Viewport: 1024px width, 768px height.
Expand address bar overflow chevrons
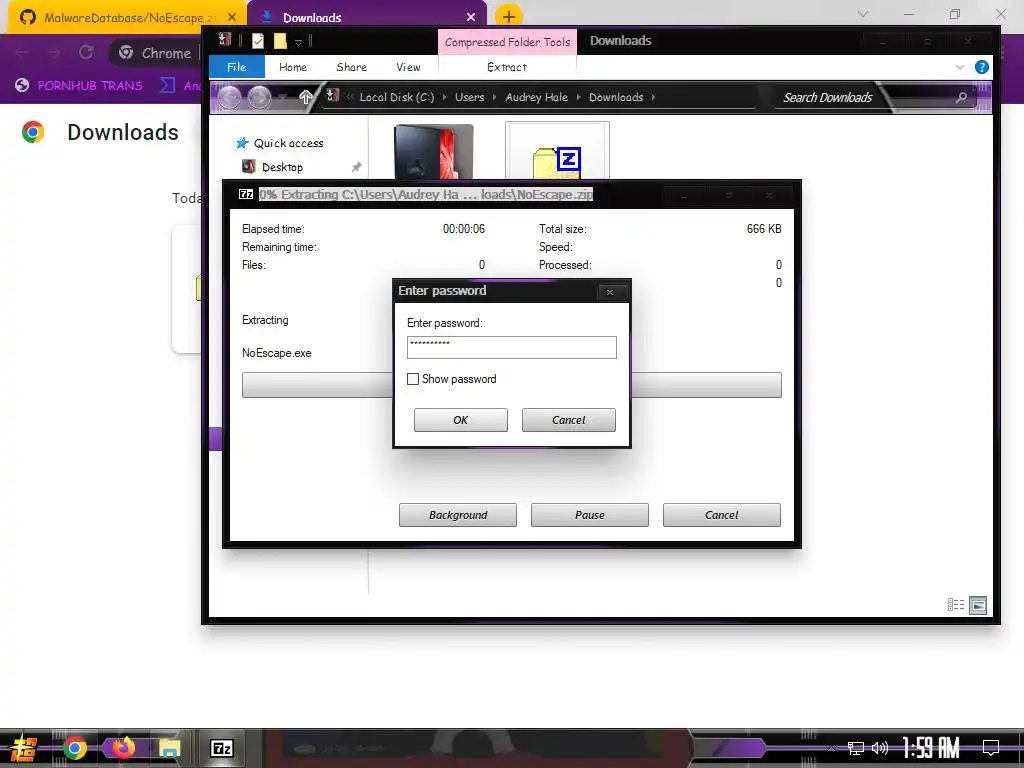[x=350, y=97]
